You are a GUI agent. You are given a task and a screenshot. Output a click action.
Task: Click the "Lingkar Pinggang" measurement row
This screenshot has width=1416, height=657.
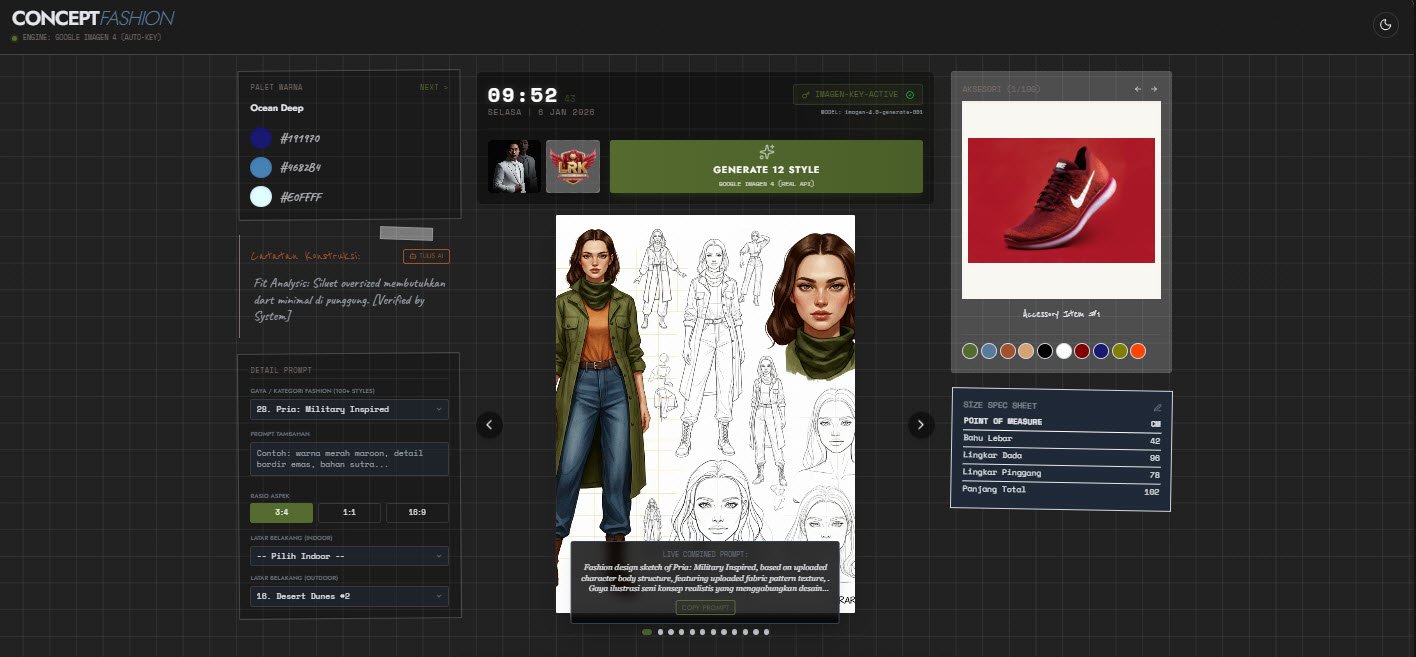pos(1061,473)
